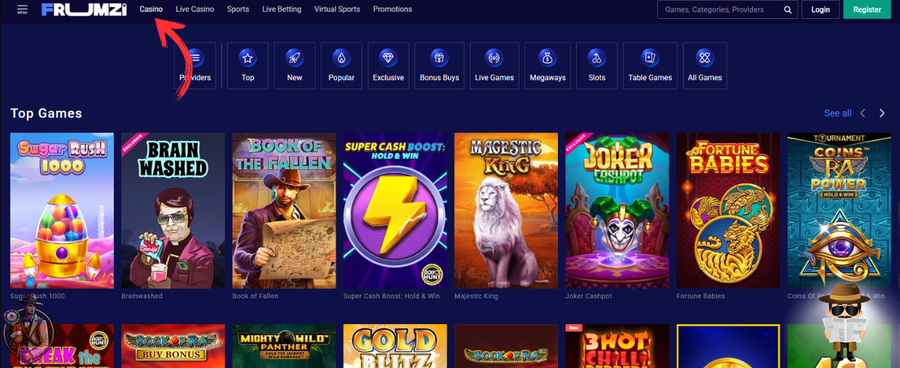Select the Bonus Buys gift icon
This screenshot has width=900, height=368.
click(439, 57)
